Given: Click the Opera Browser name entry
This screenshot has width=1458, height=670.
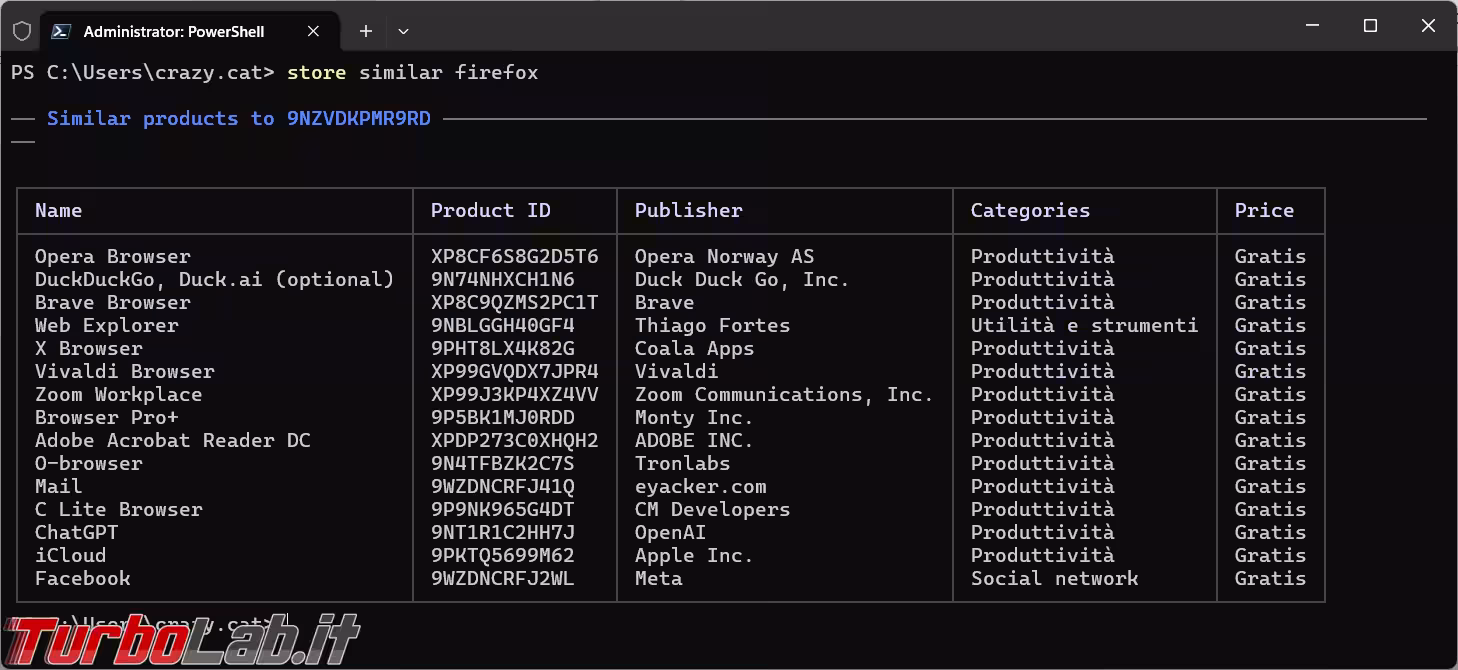Looking at the screenshot, I should [112, 256].
